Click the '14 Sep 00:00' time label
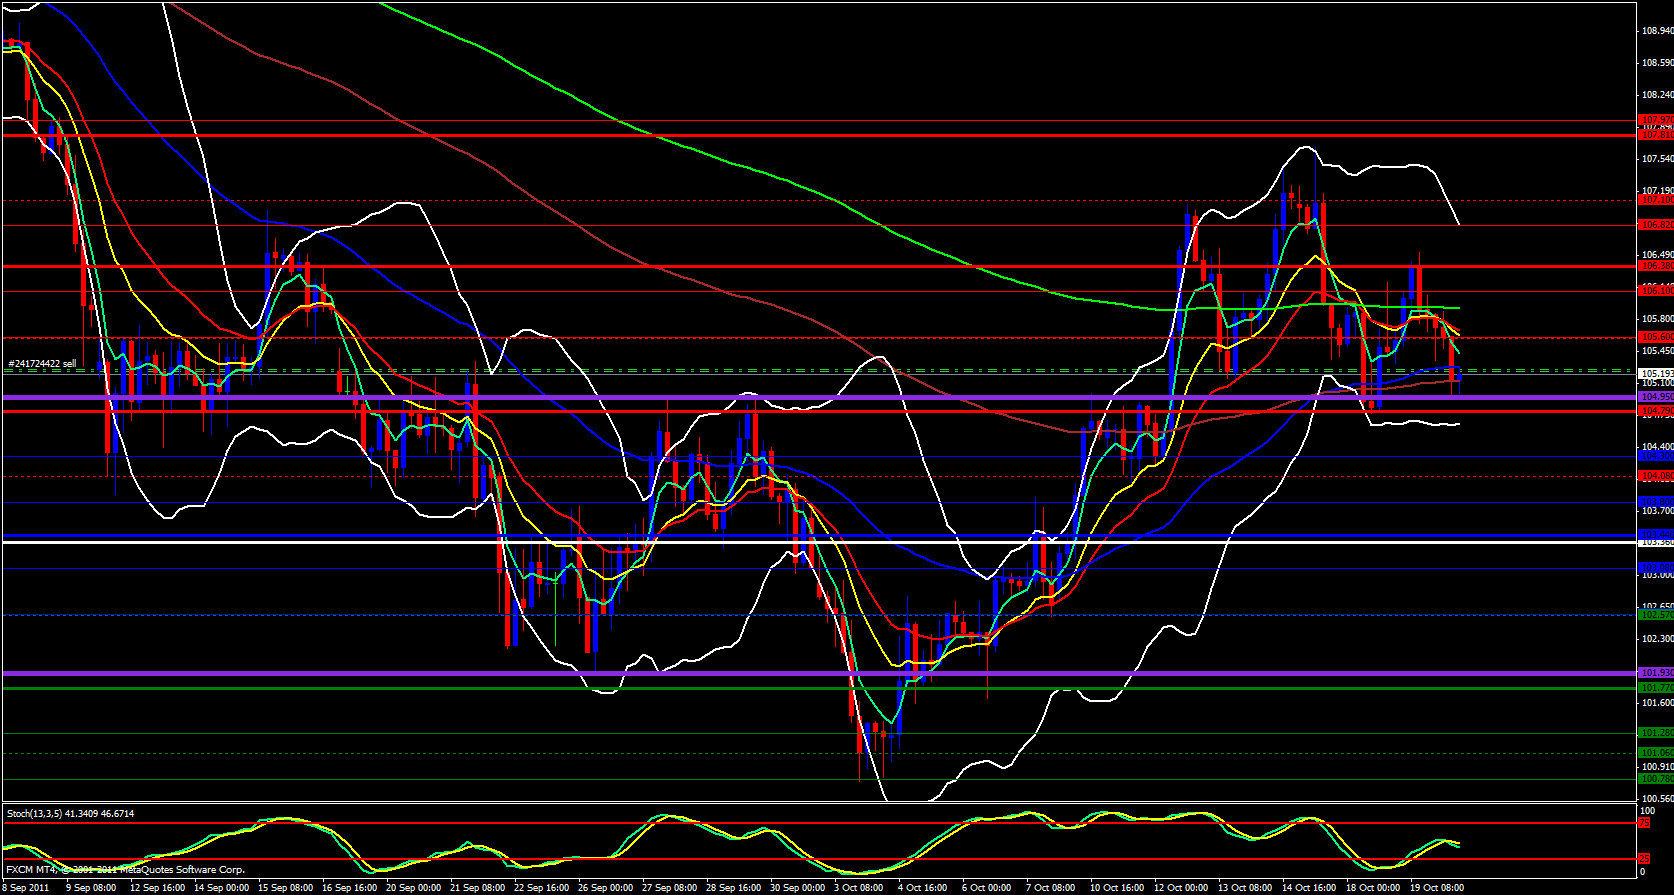1674x895 pixels. point(222,887)
